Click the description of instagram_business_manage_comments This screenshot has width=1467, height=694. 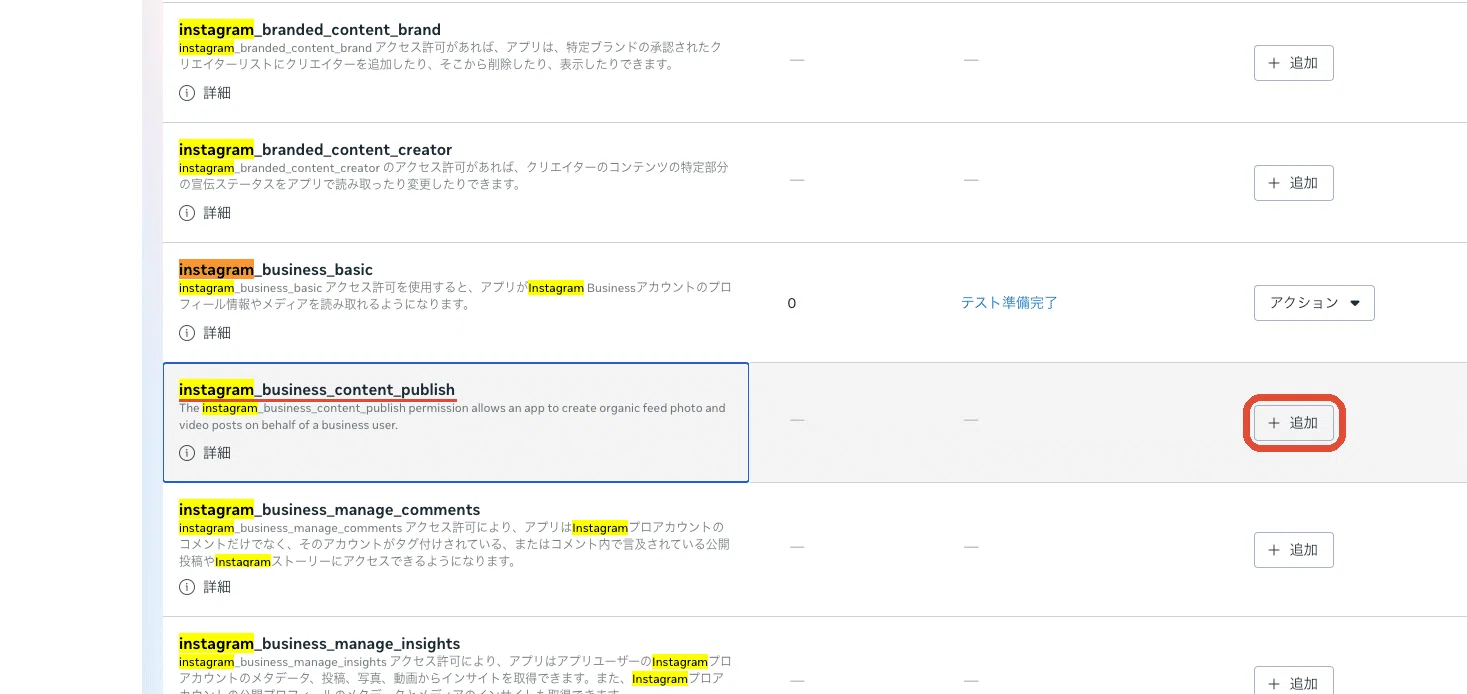454,544
